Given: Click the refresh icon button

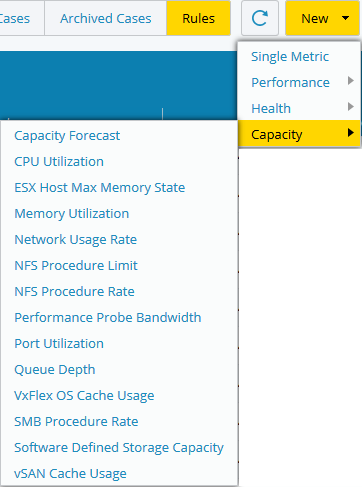Looking at the screenshot, I should 260,18.
